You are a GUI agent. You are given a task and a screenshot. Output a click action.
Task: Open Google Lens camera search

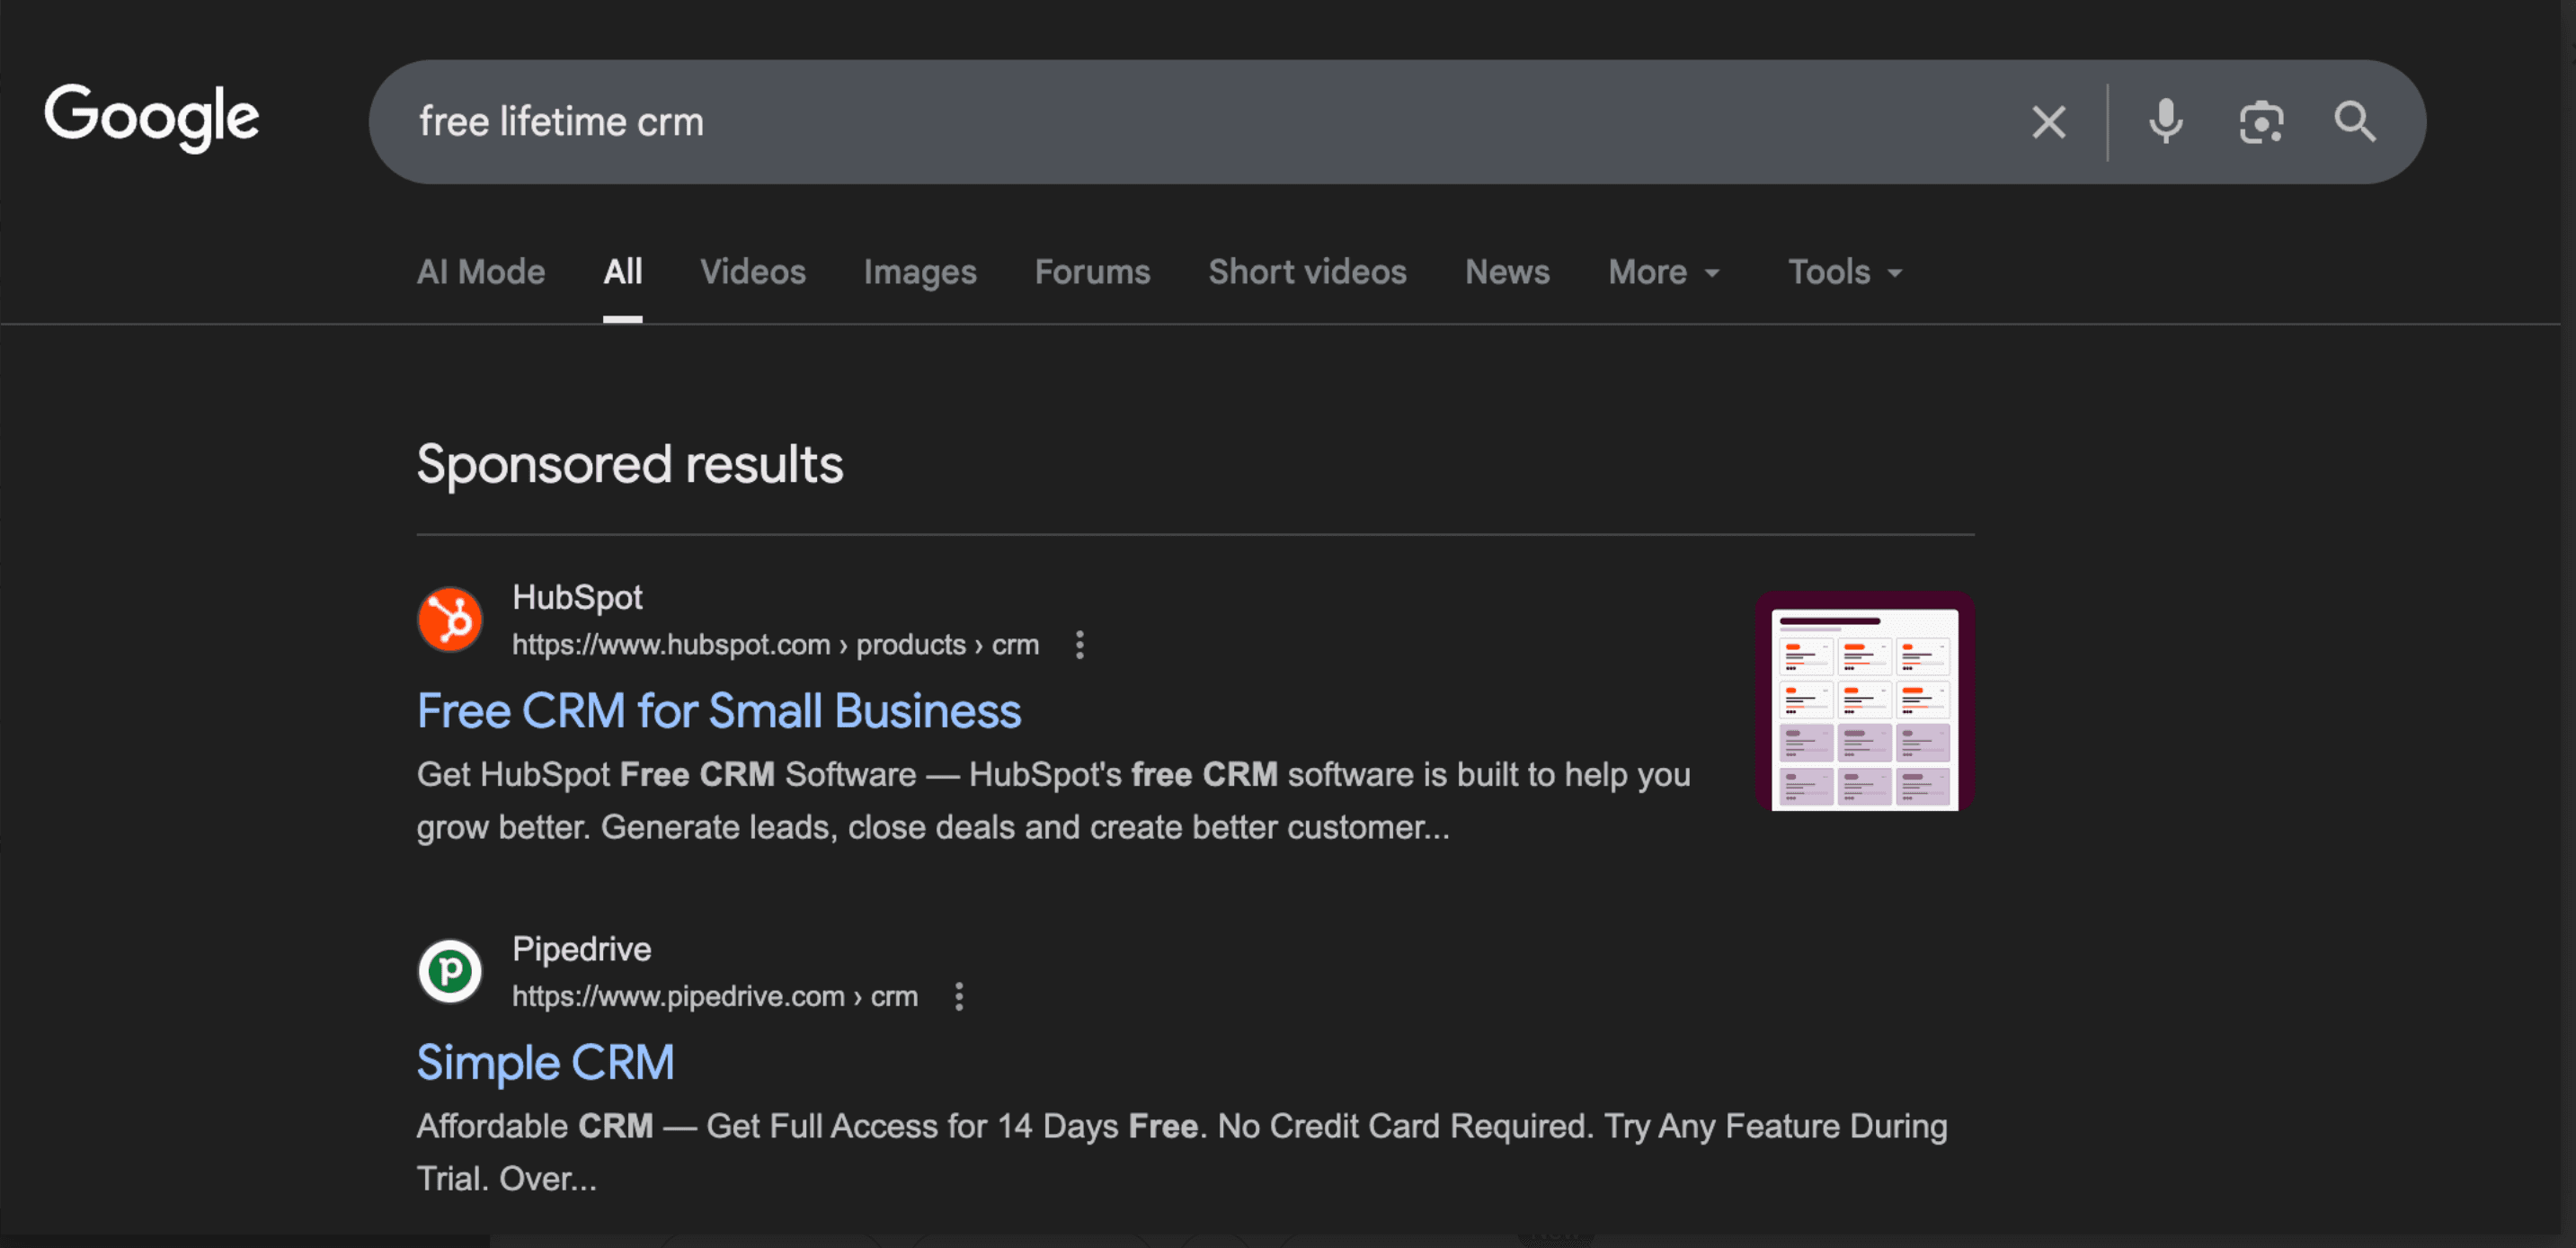[x=2261, y=121]
